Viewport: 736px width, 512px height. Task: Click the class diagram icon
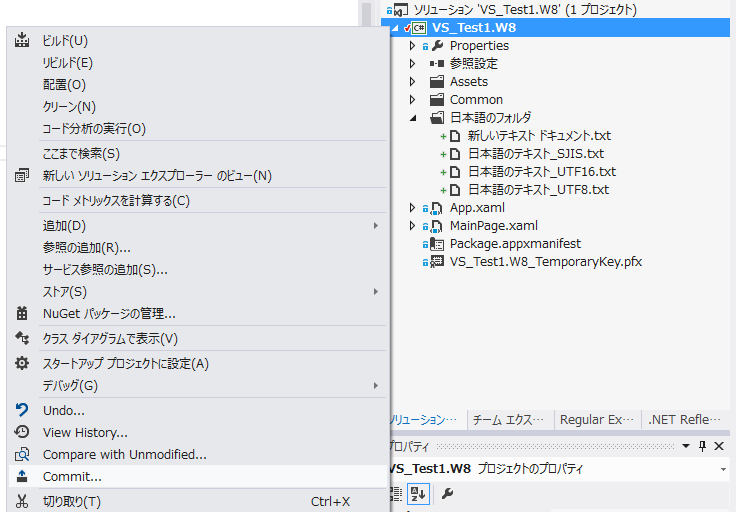pos(22,338)
